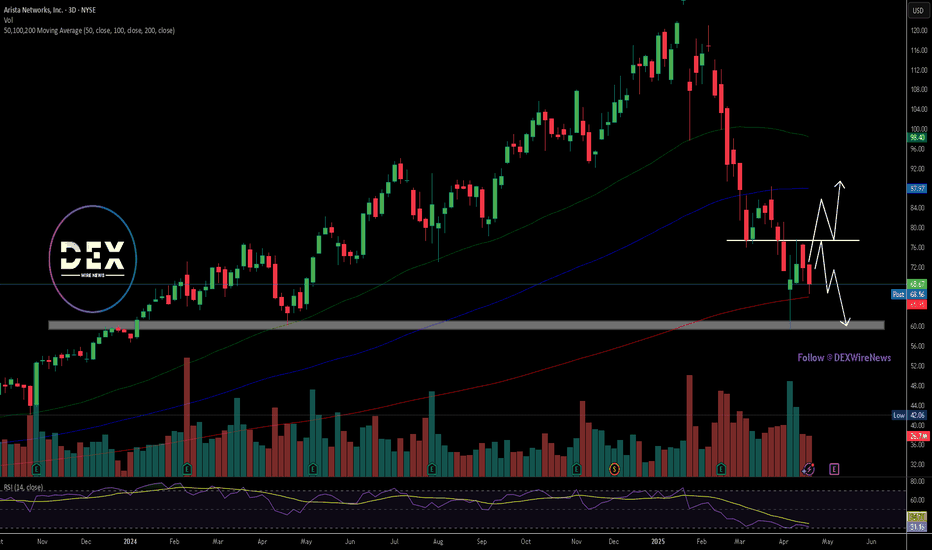Open the USD currency selector
Screen dimensions: 932x550
point(918,10)
